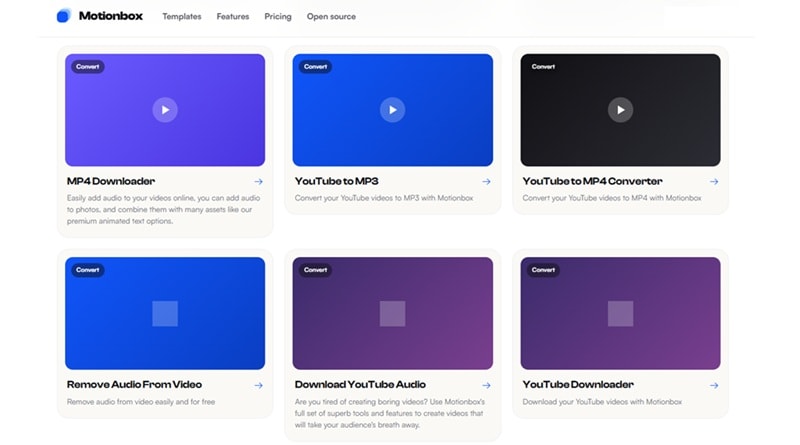Stop the Remove Audio From Video preview
800x445 pixels.
tap(165, 313)
